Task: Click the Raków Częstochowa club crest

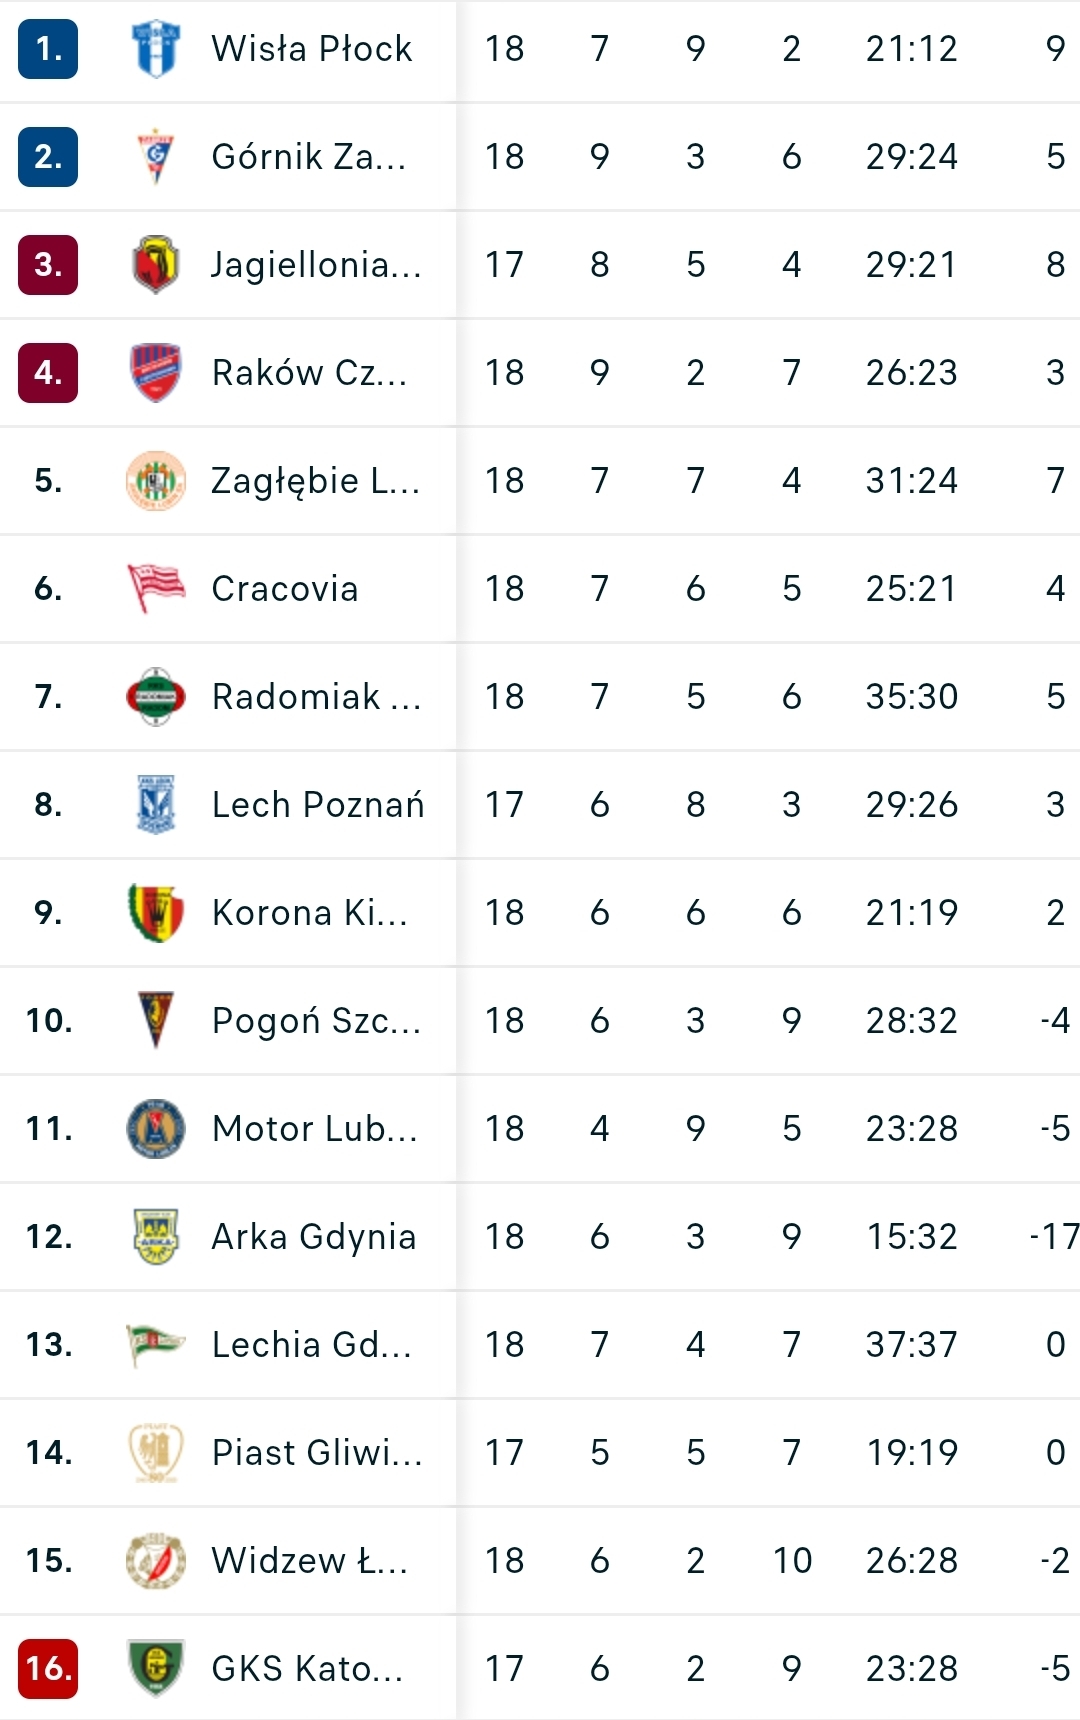Action: (155, 372)
